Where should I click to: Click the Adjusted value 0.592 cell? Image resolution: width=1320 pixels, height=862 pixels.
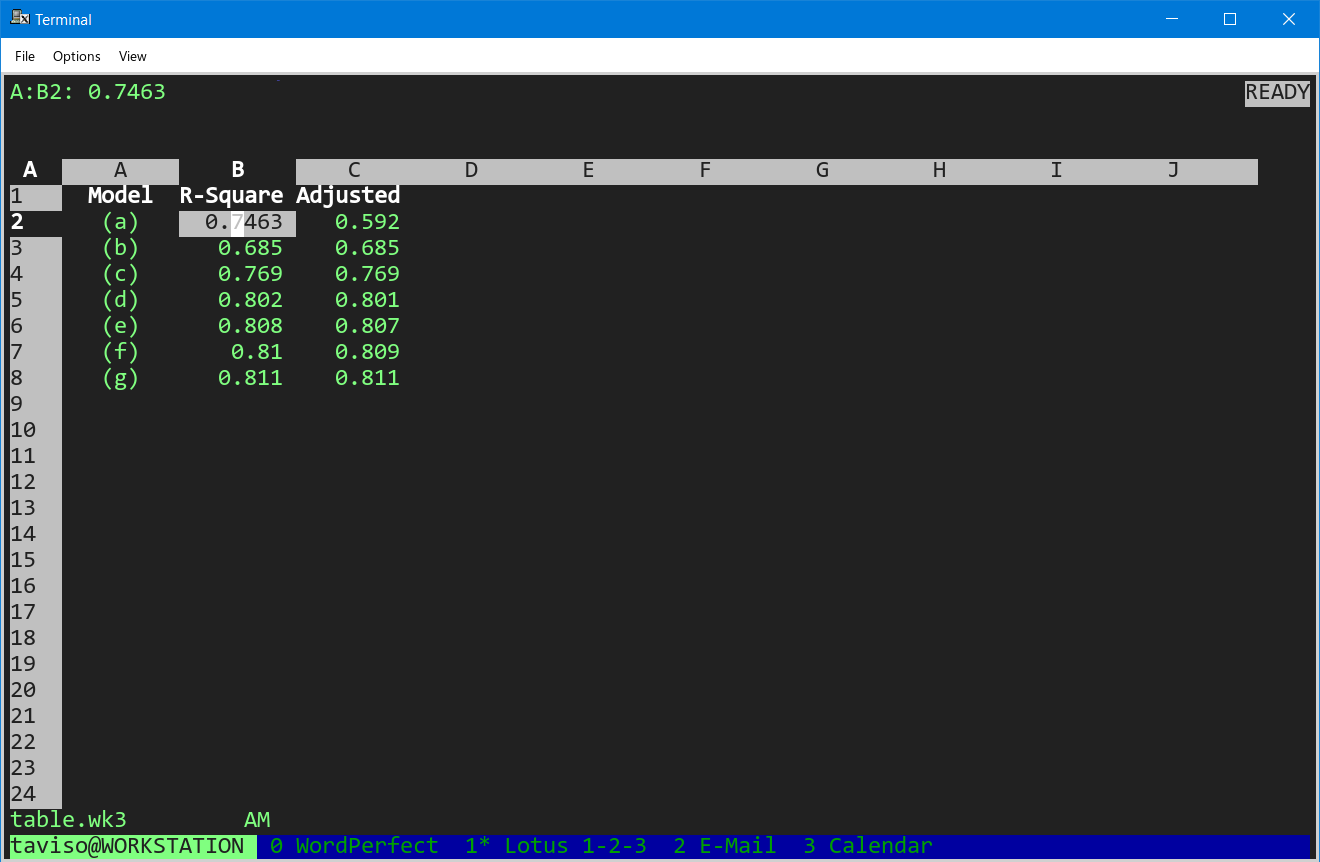point(367,222)
